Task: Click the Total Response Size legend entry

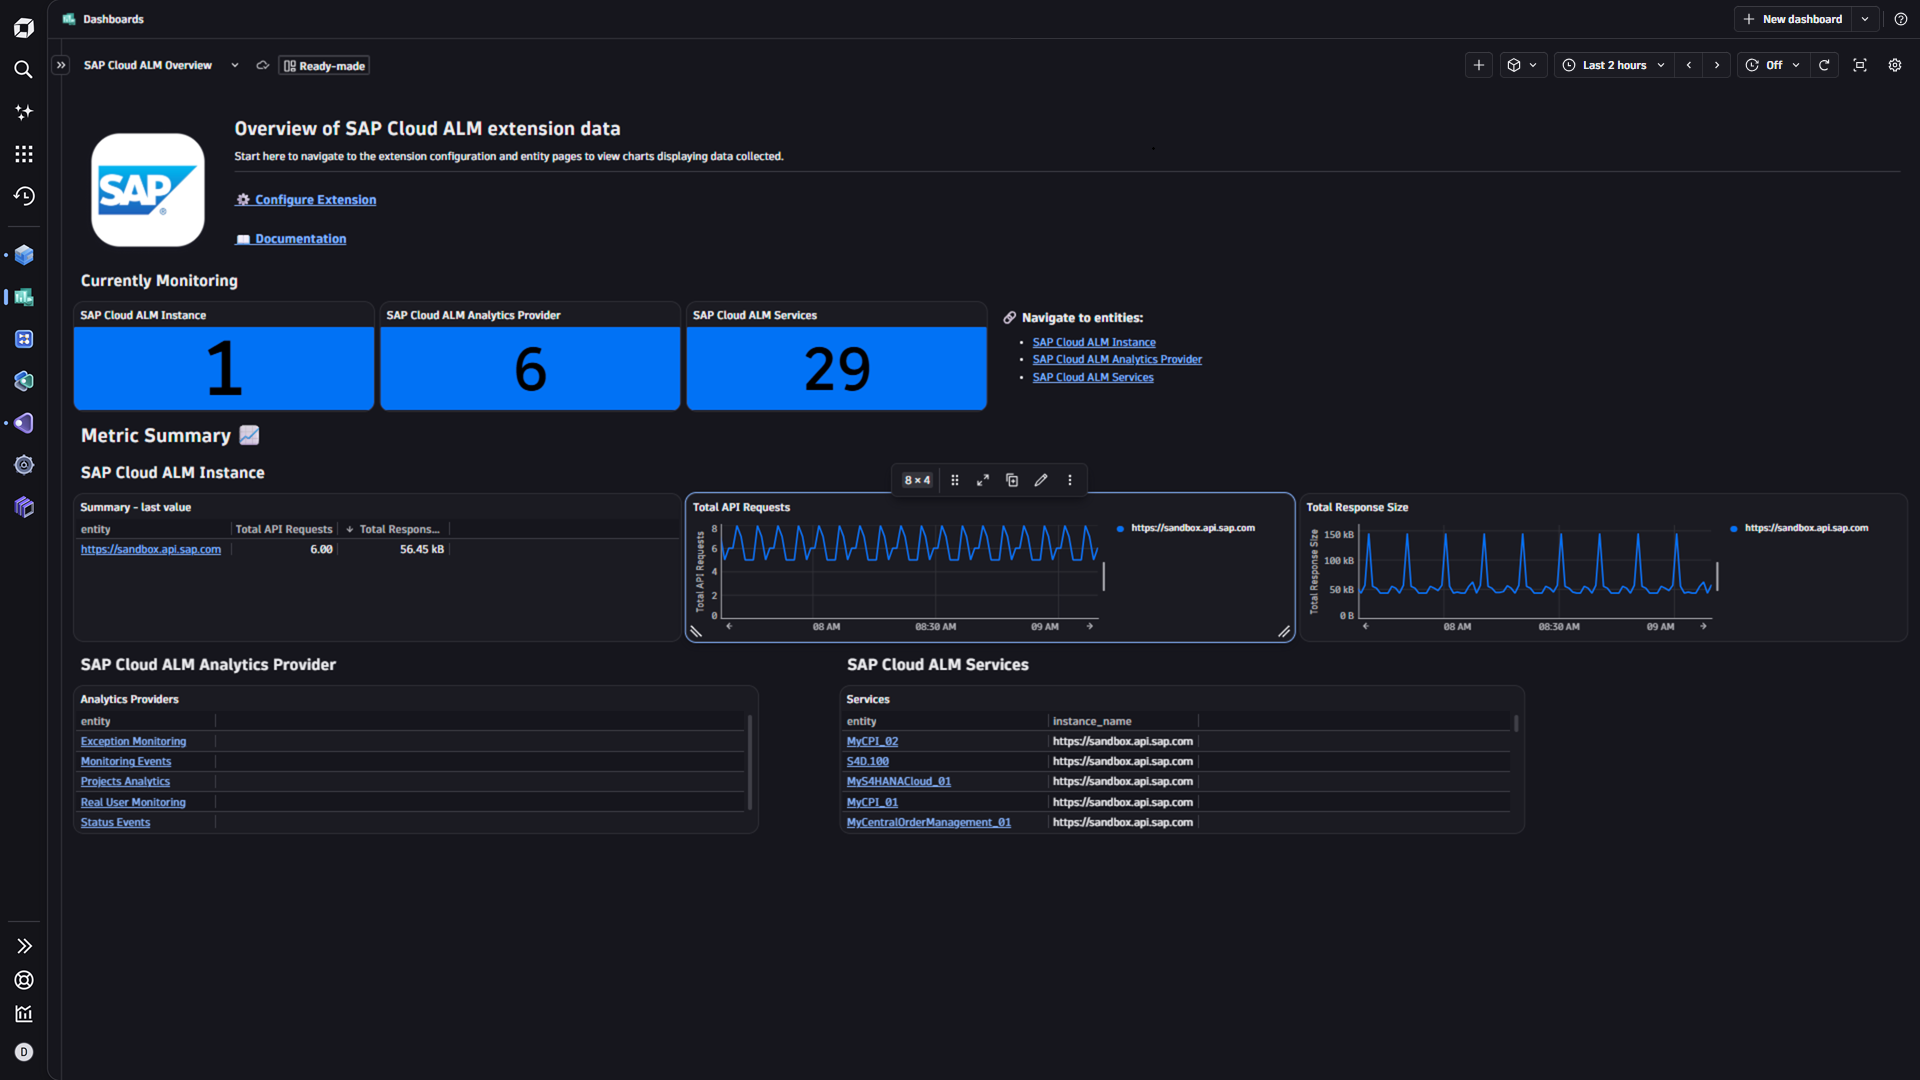Action: (1799, 528)
